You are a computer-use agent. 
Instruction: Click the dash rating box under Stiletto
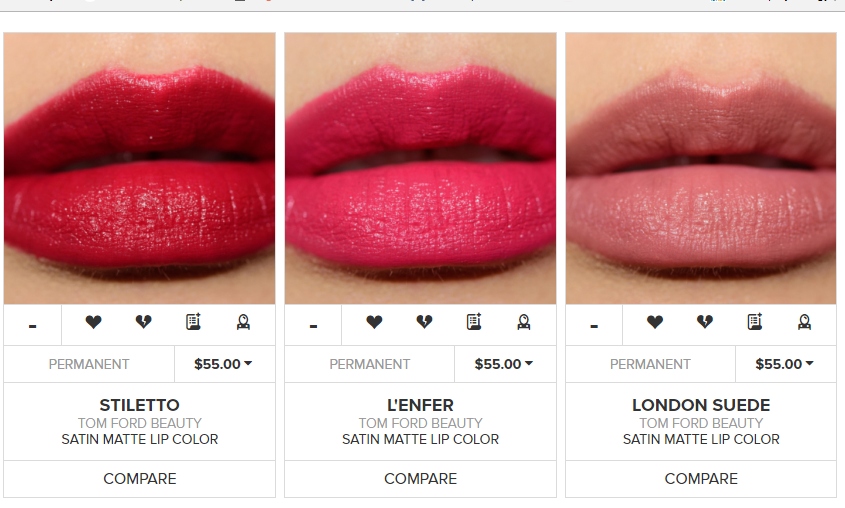32,325
